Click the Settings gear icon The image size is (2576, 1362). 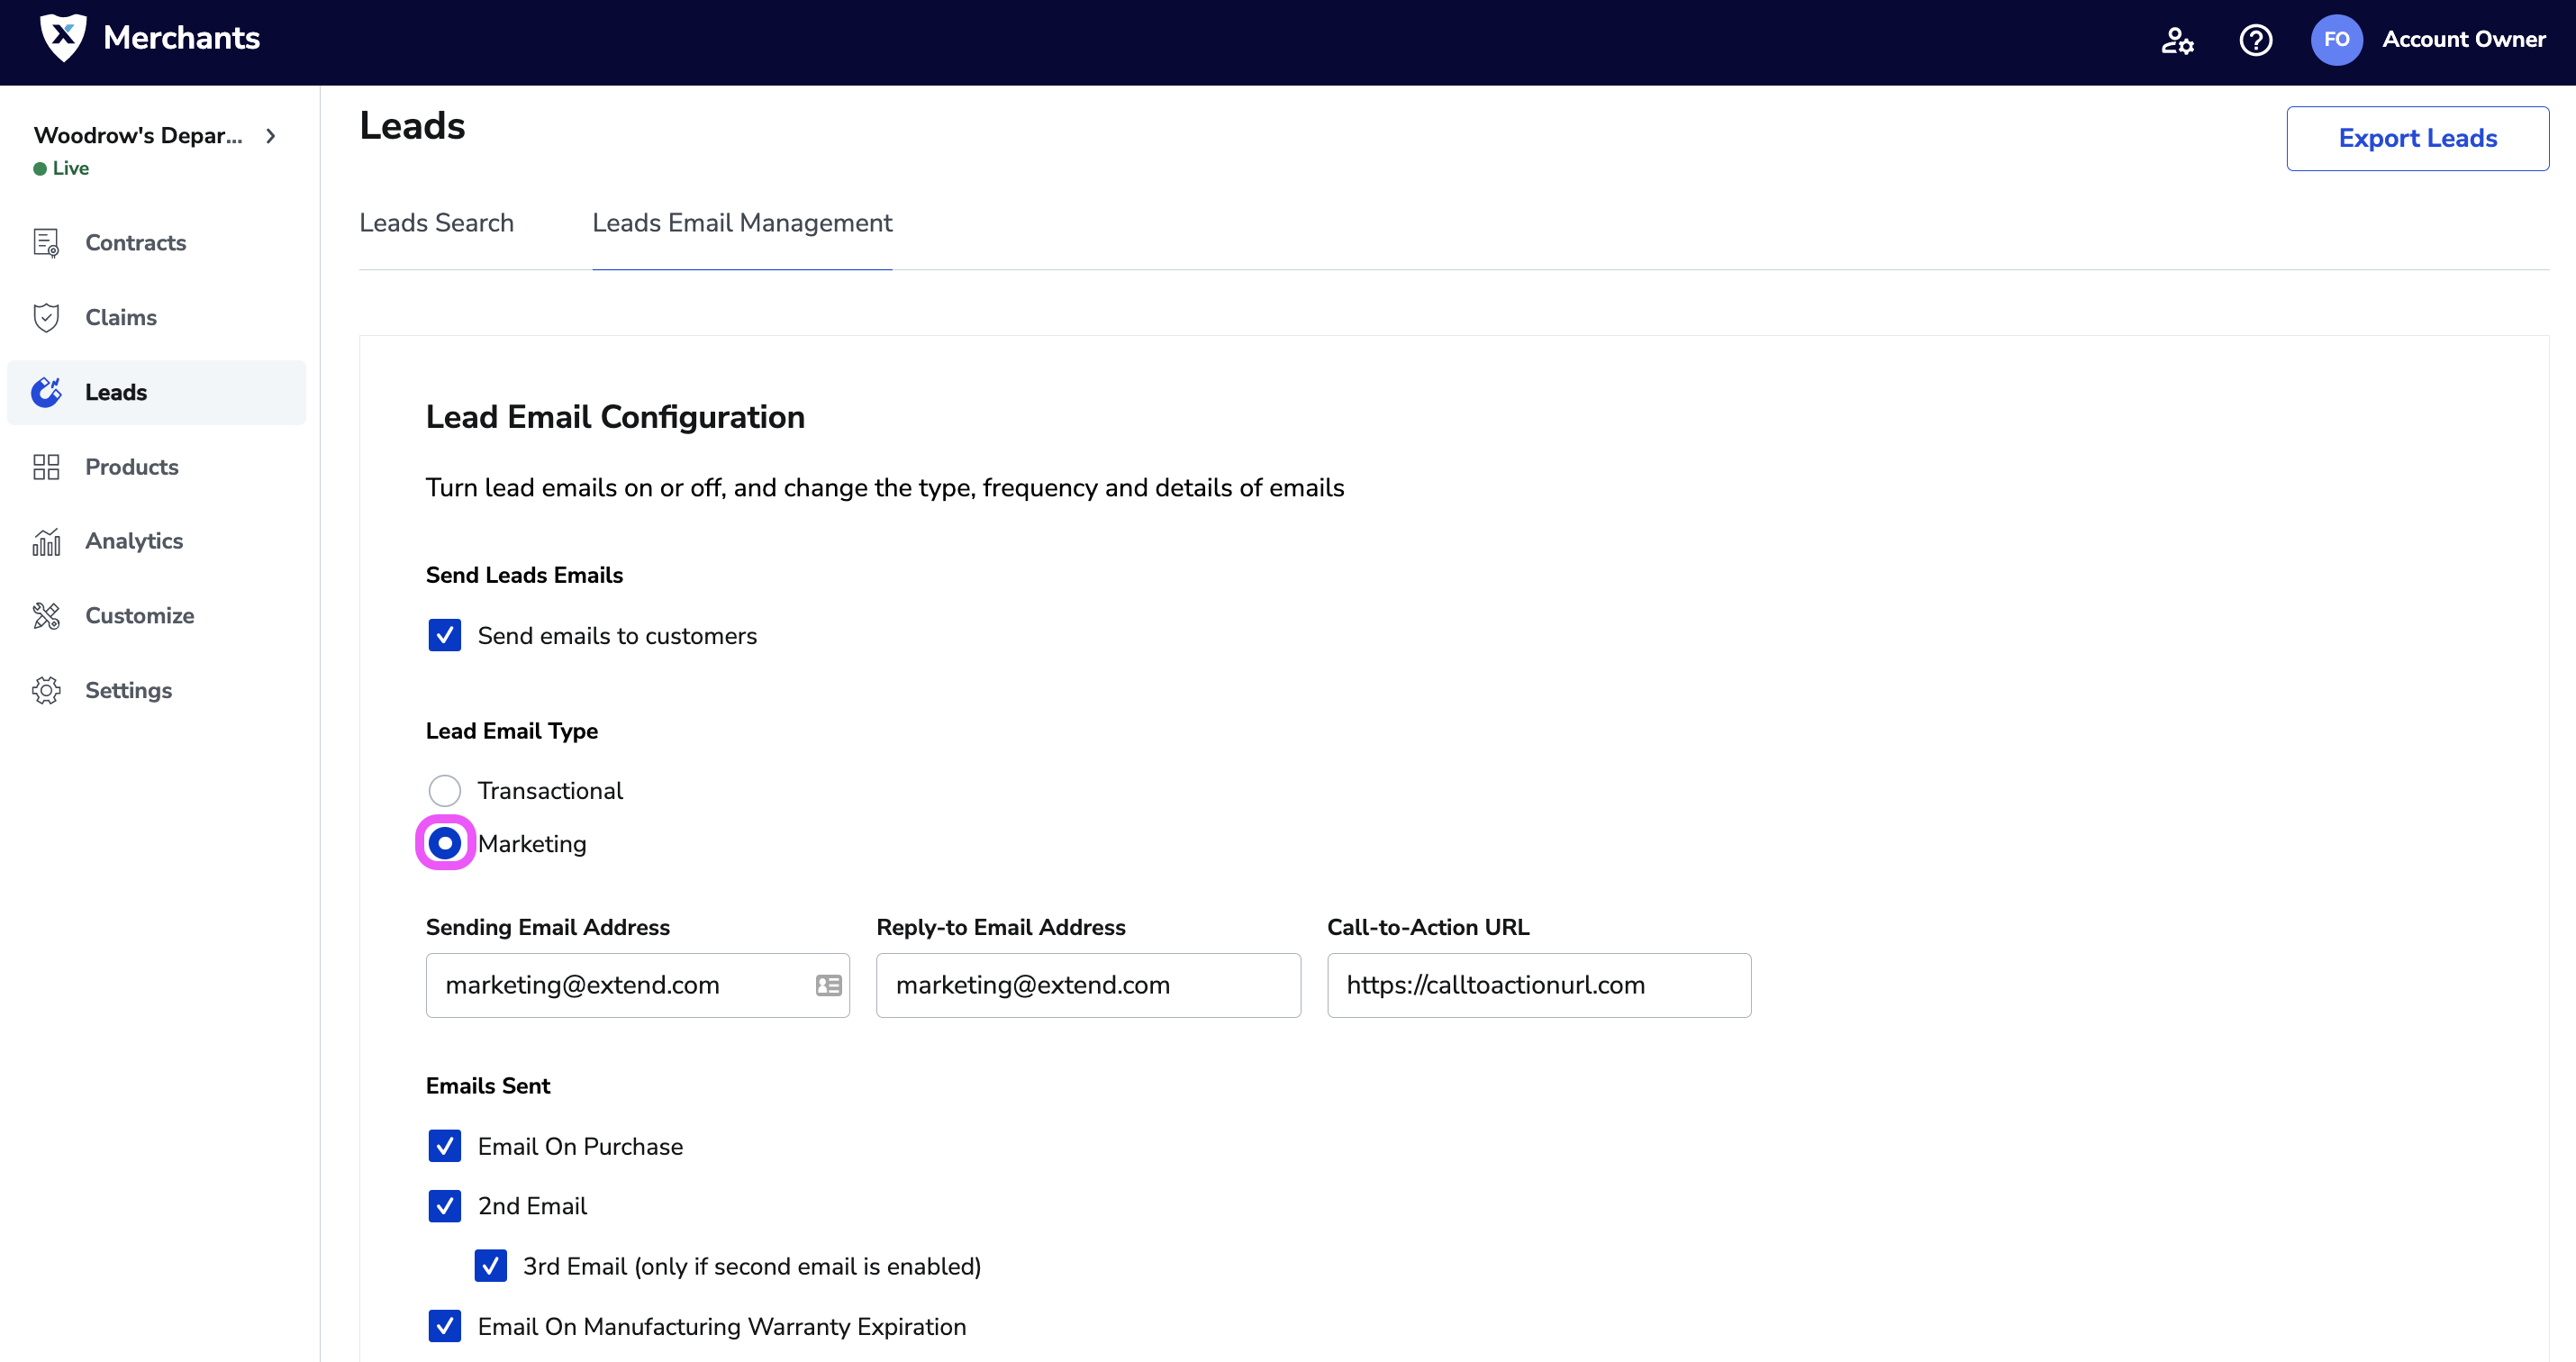(46, 690)
